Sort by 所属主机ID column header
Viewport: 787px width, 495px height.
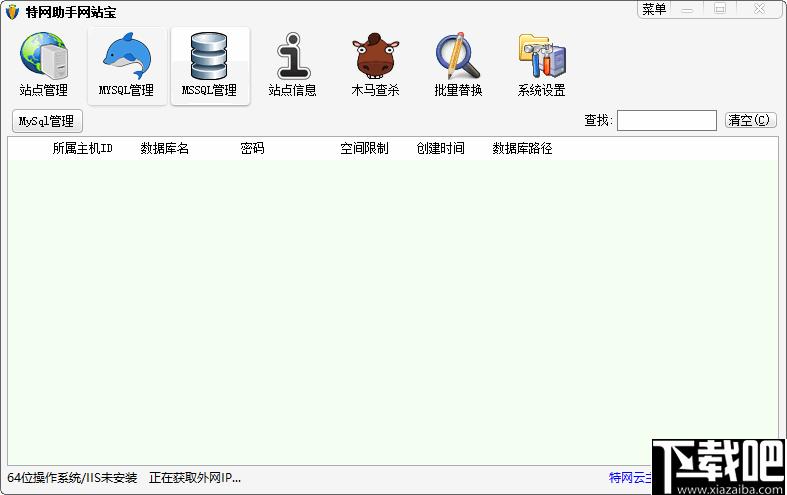[82, 148]
